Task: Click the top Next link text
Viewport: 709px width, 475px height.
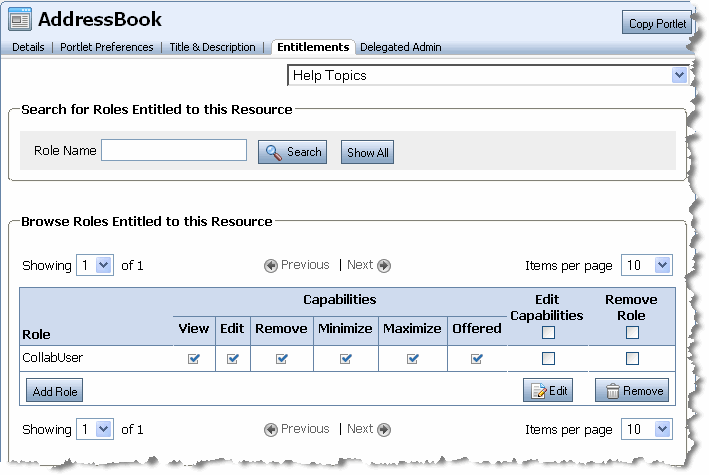Action: pos(360,265)
